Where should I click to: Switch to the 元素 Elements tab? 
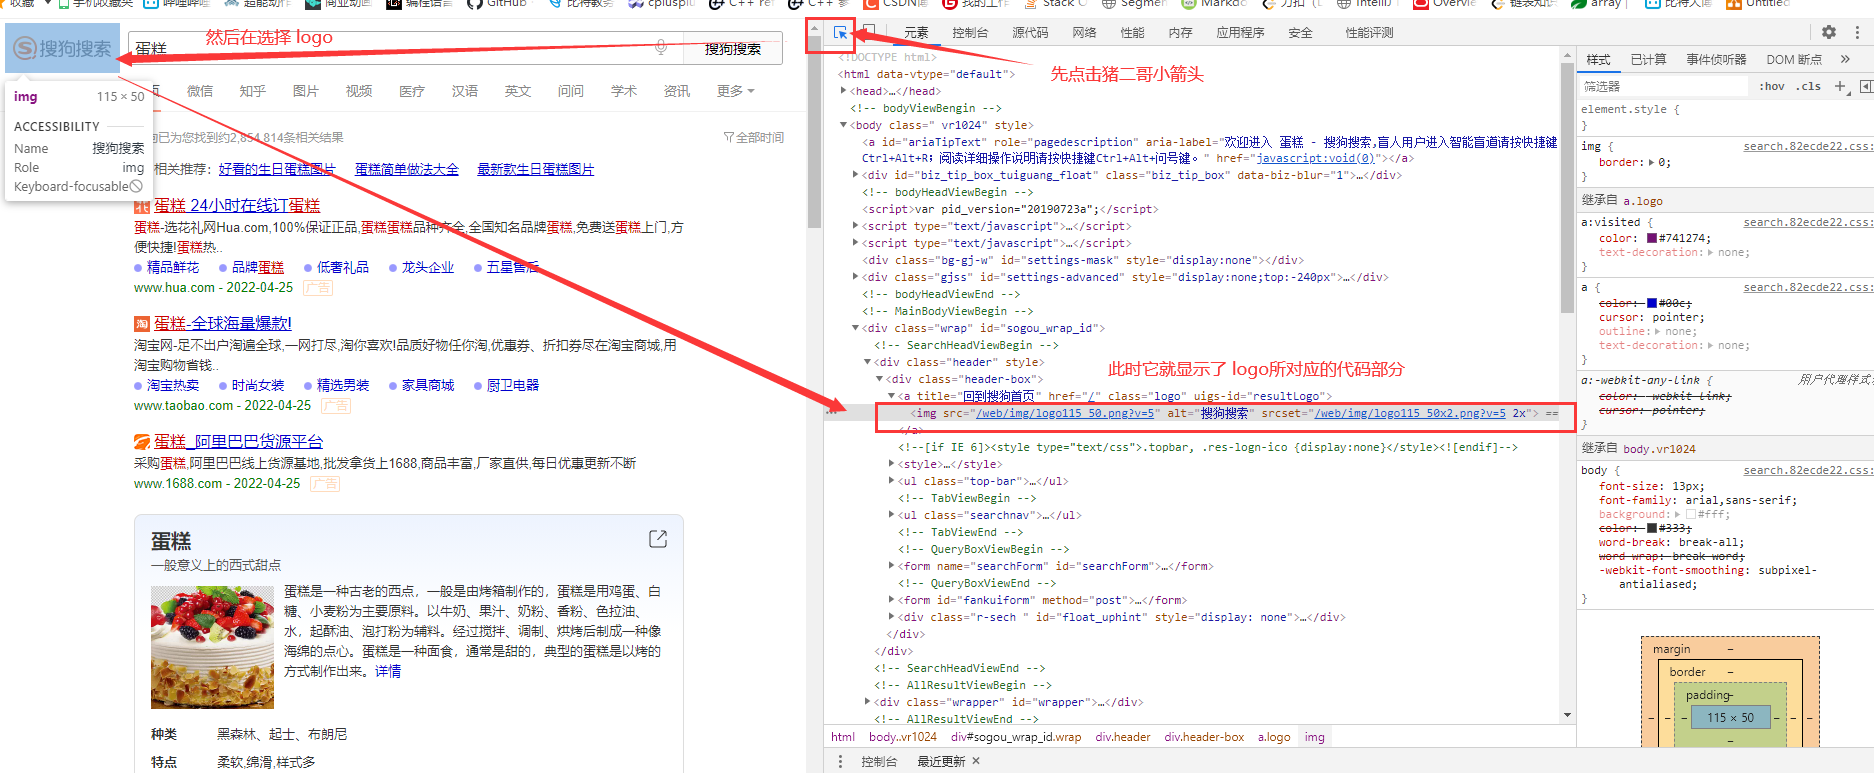916,33
